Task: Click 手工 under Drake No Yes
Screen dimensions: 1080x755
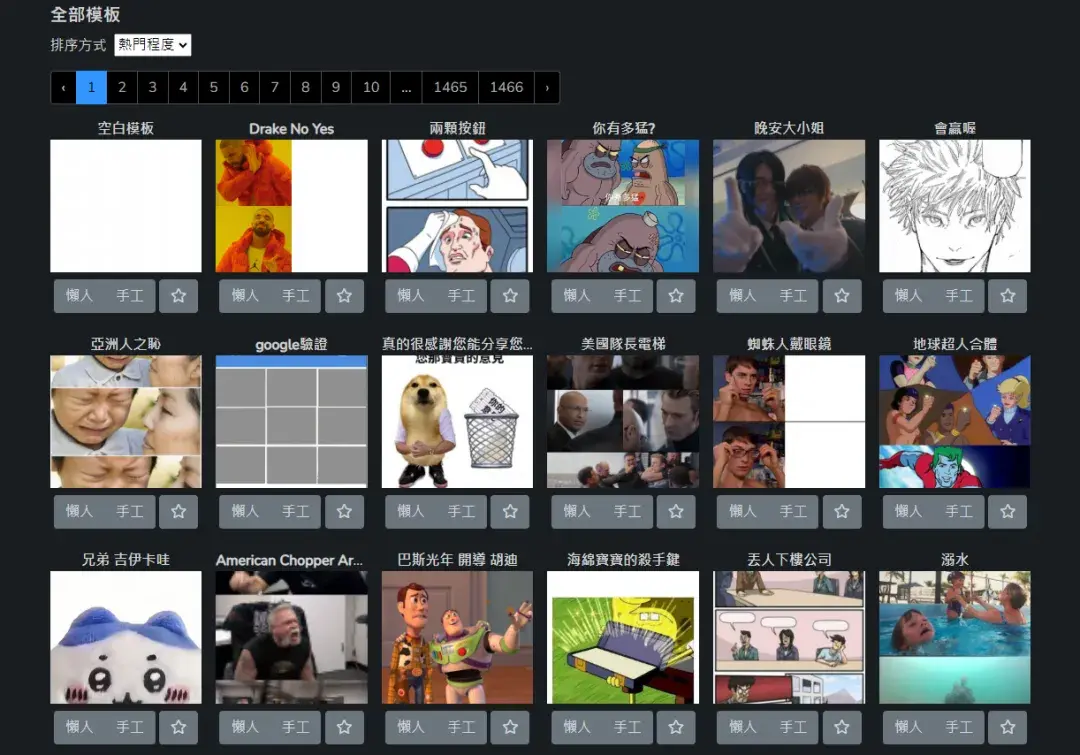Action: pyautogui.click(x=295, y=296)
